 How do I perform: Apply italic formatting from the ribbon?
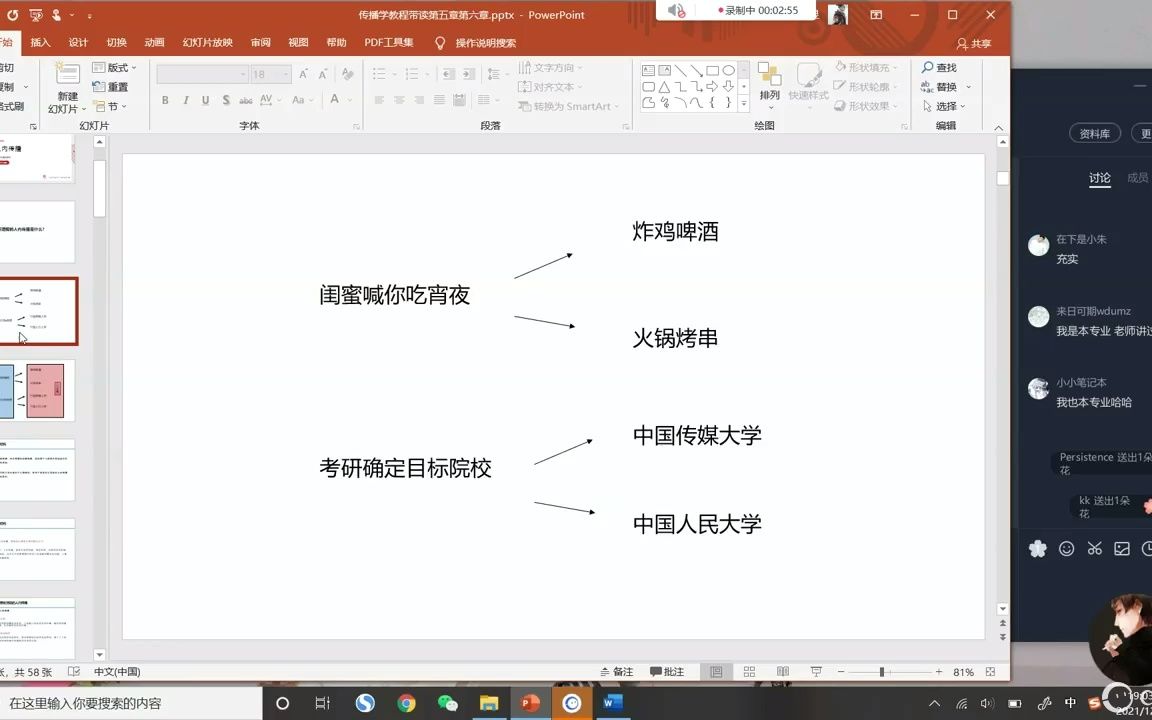pyautogui.click(x=185, y=100)
